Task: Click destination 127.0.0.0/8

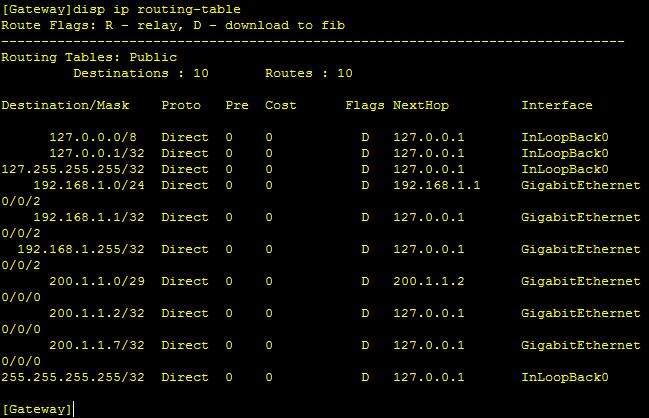Action: click(x=93, y=137)
